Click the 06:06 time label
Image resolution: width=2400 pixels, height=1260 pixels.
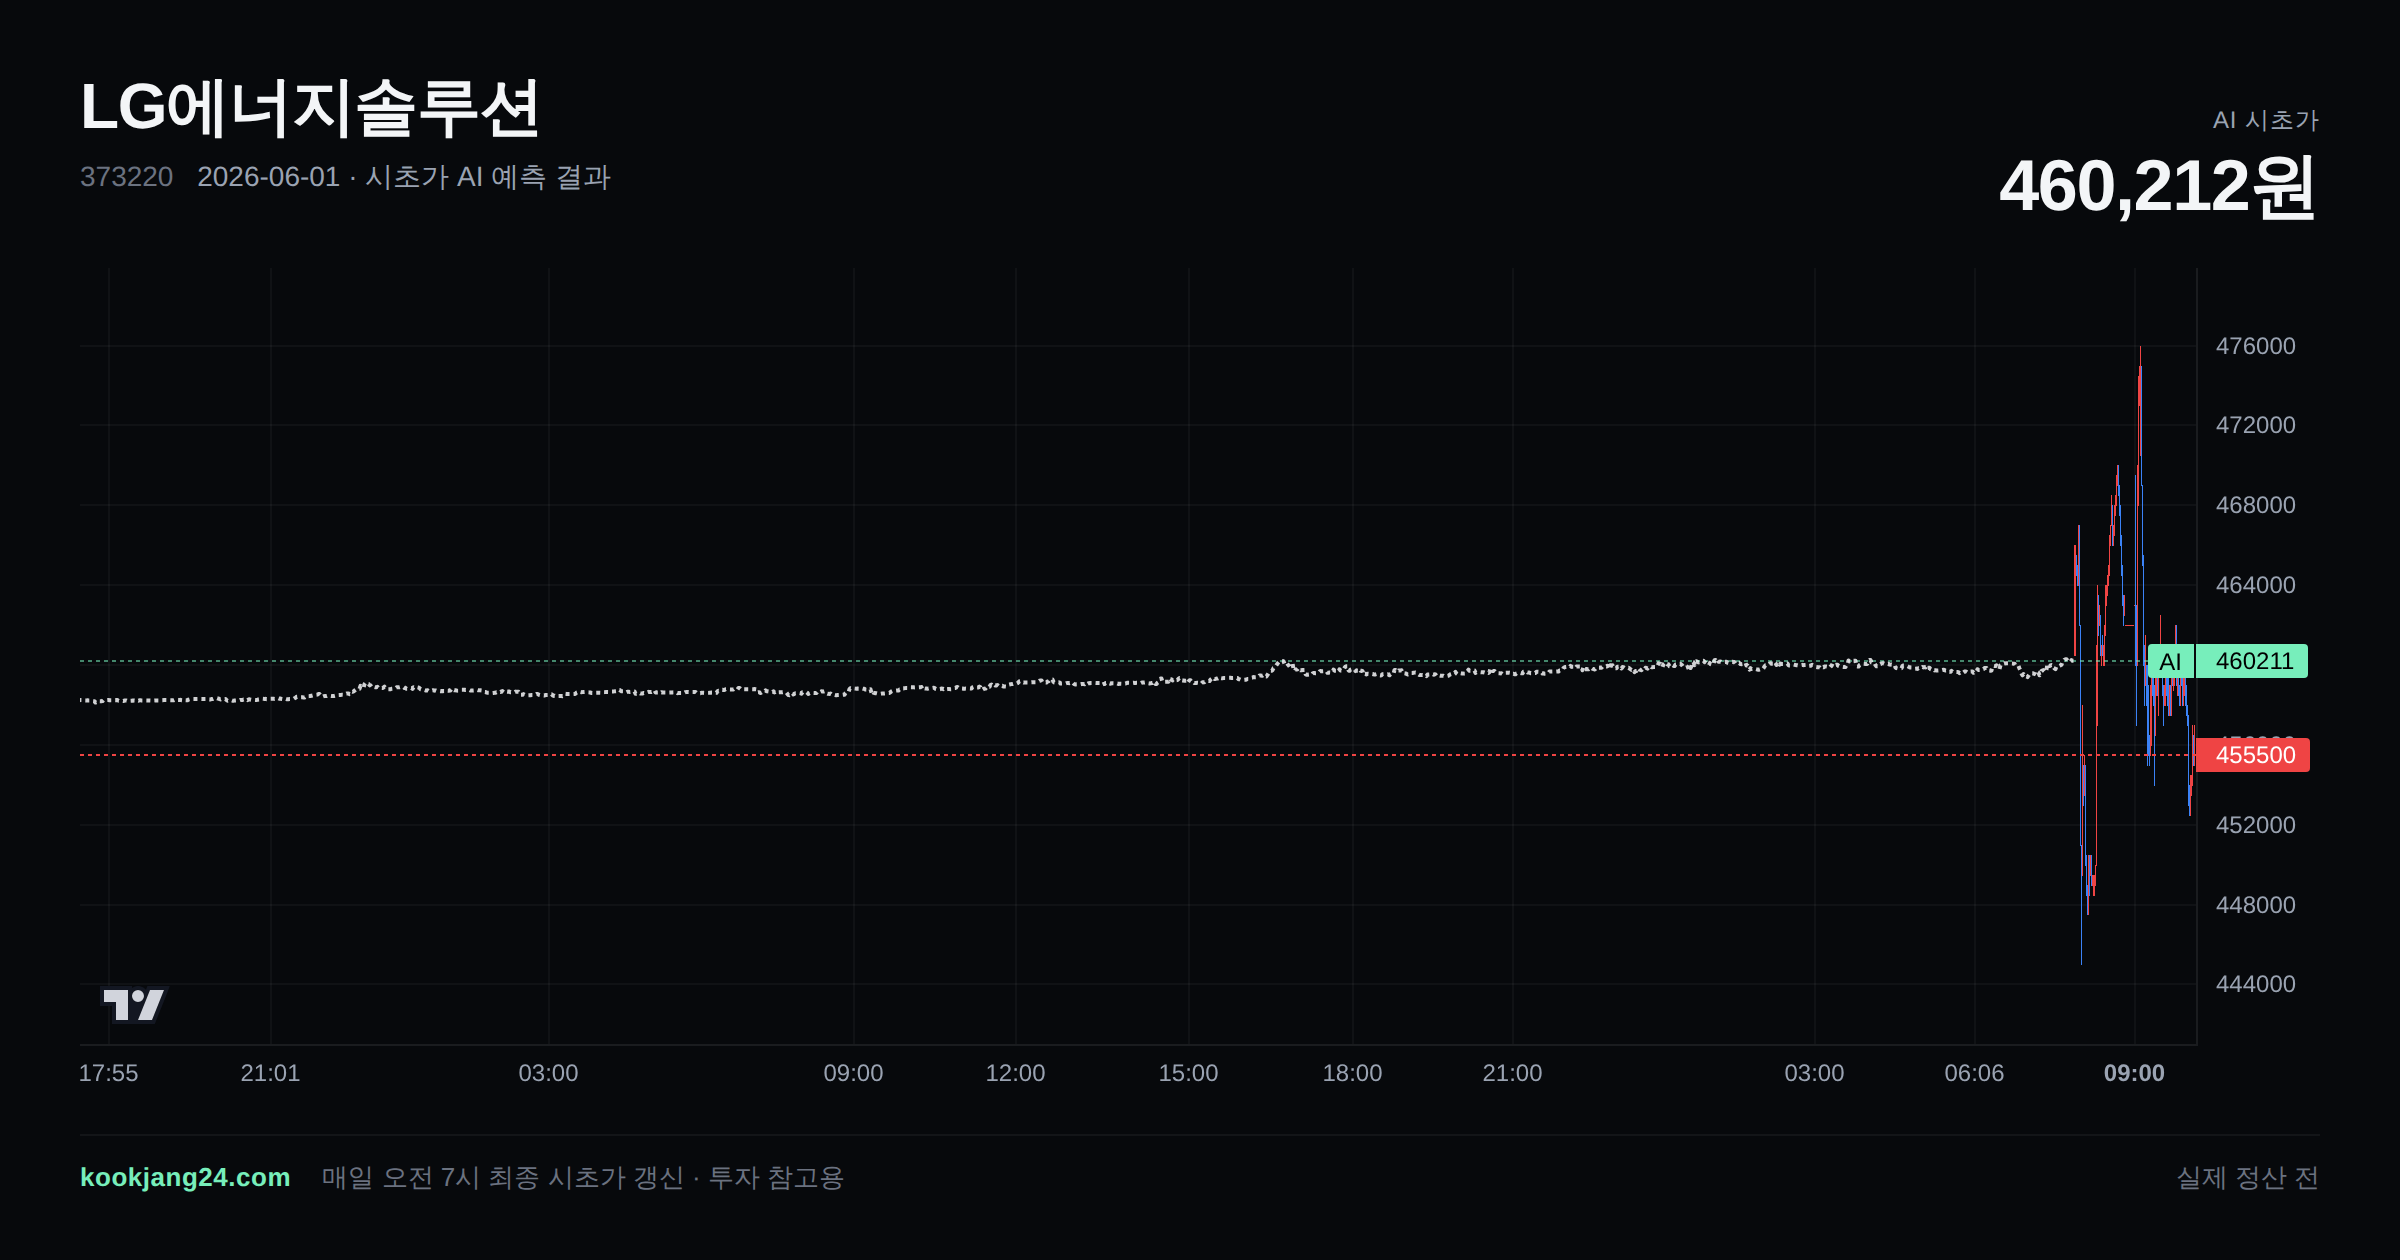pyautogui.click(x=1974, y=1073)
